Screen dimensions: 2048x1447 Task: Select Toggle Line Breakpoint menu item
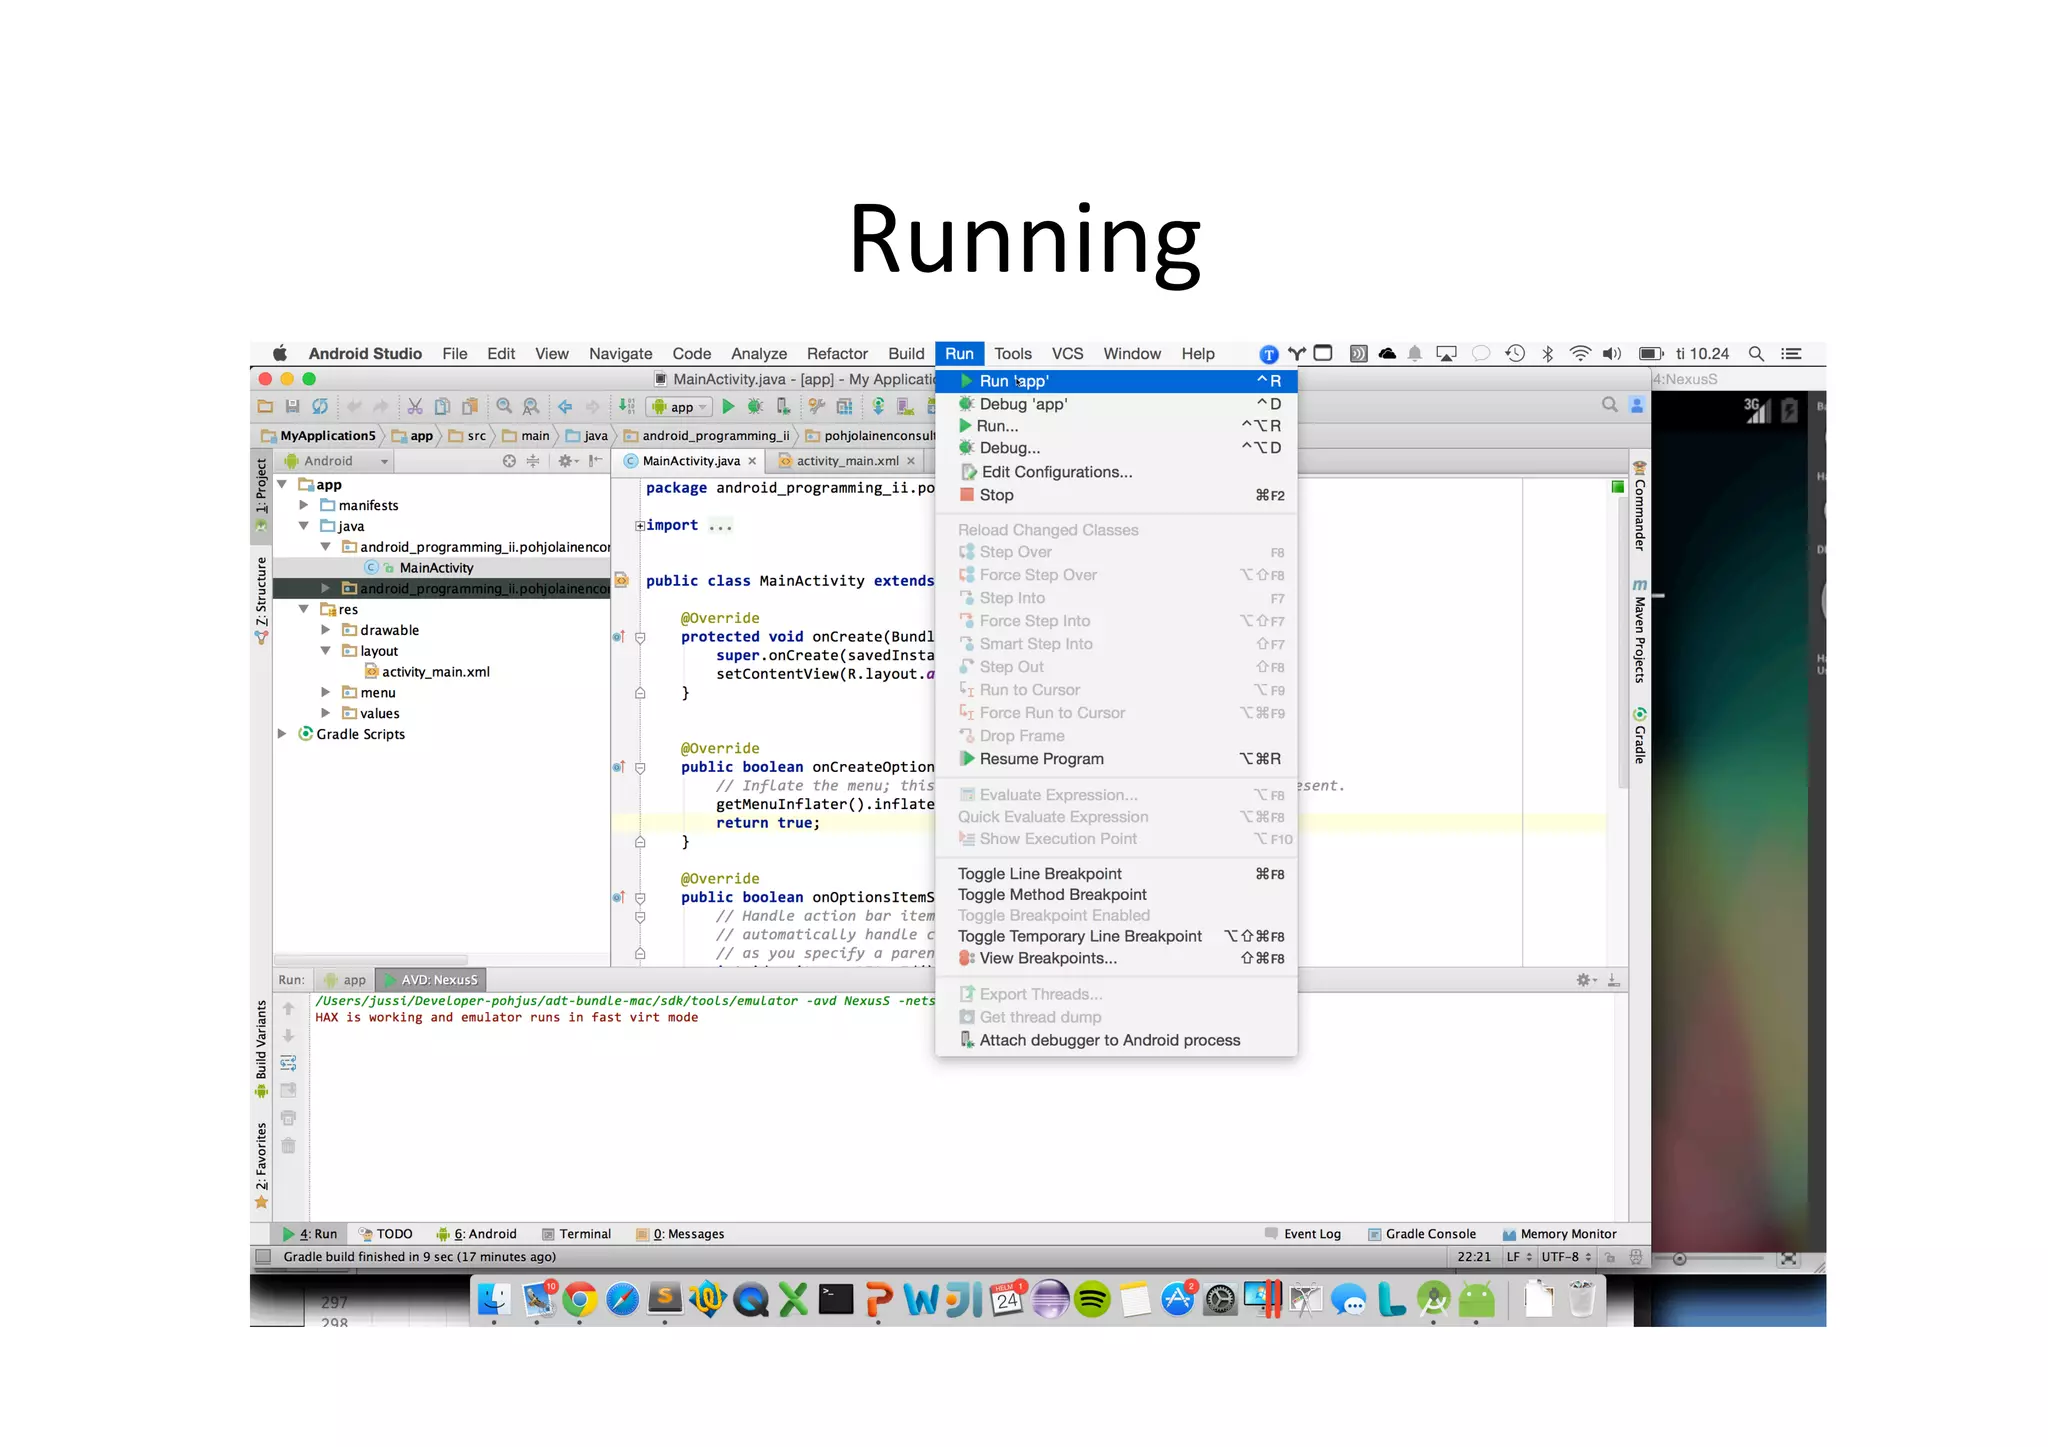[x=1116, y=874]
